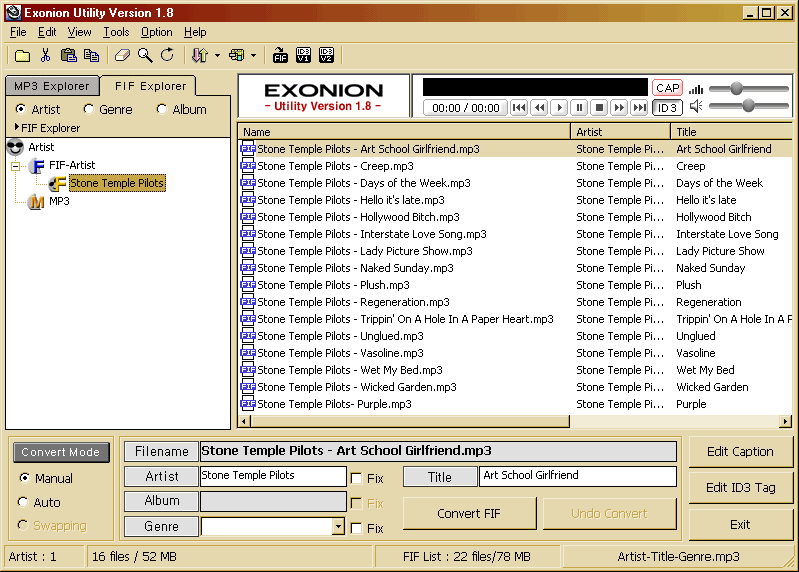Collapse the FIF-Artist tree node
This screenshot has width=799, height=572.
16,166
